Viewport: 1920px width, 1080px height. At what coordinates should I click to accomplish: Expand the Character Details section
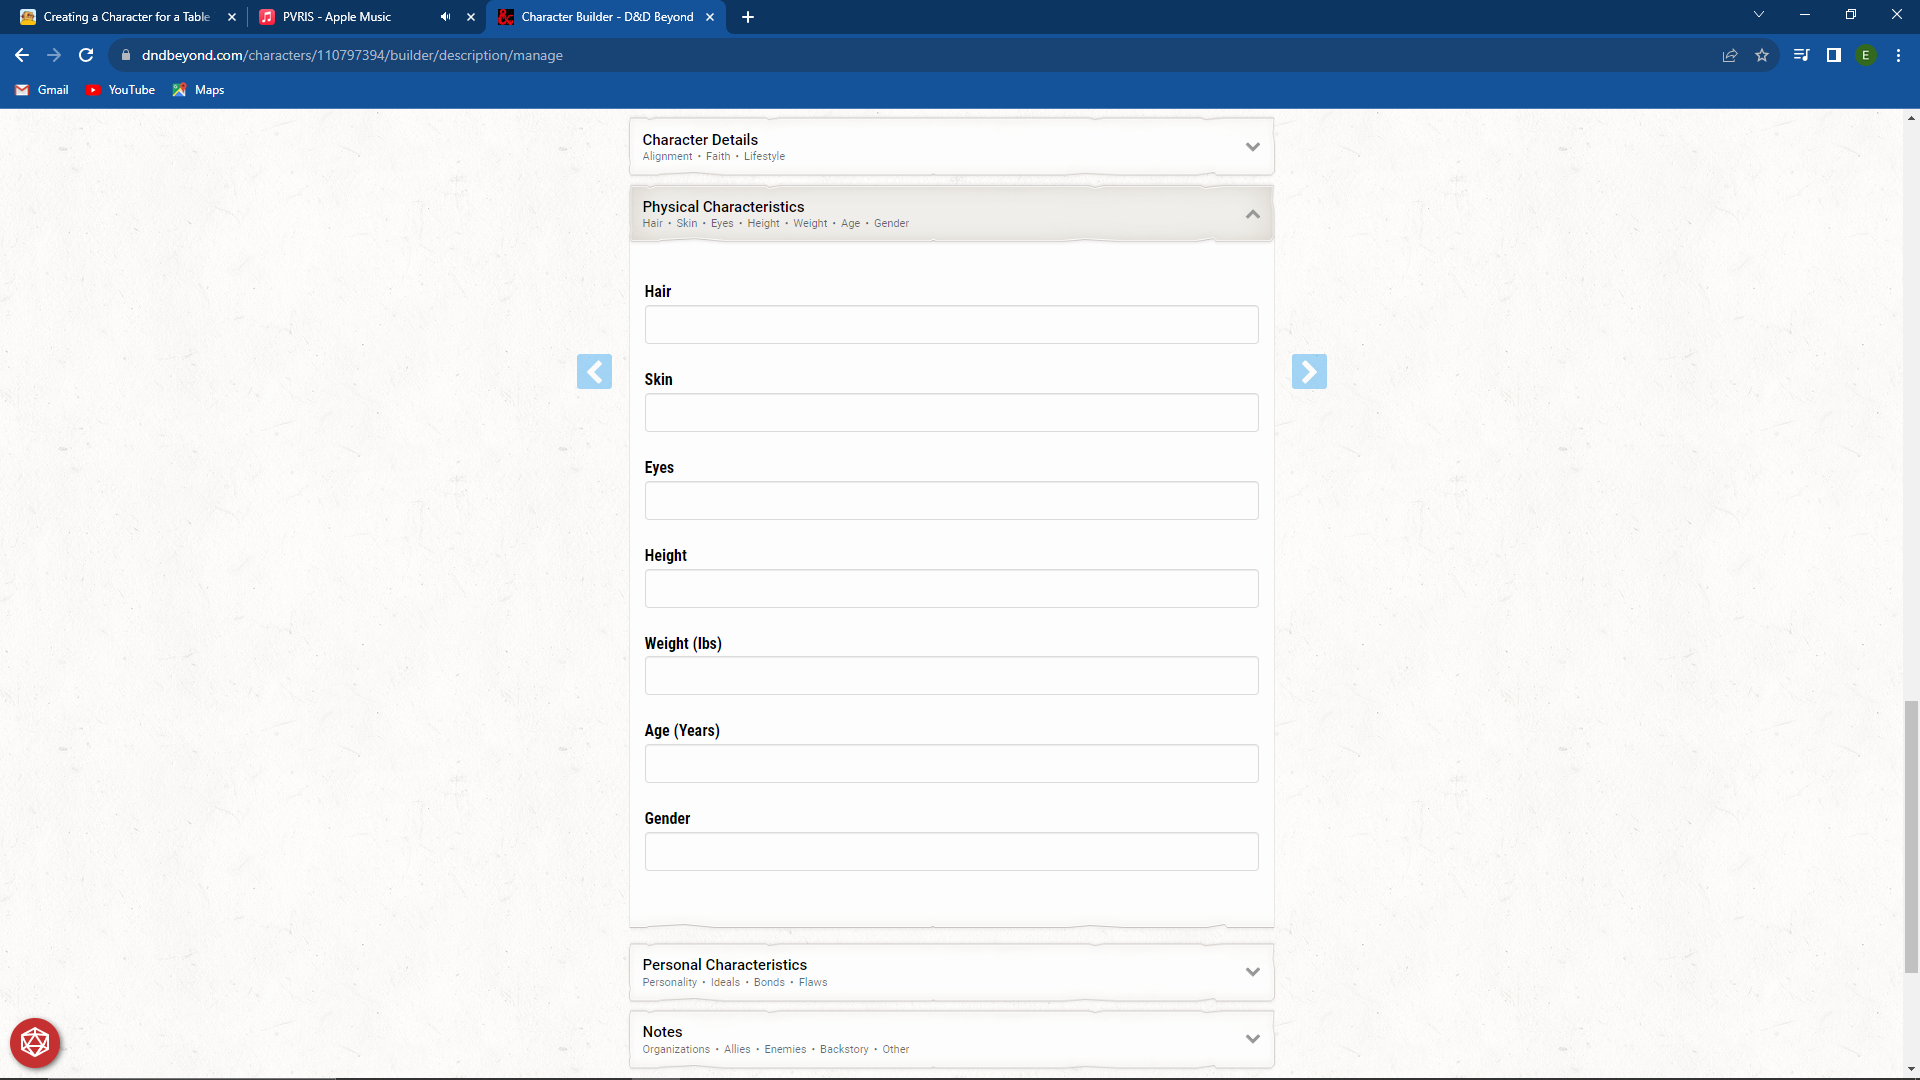click(1252, 146)
